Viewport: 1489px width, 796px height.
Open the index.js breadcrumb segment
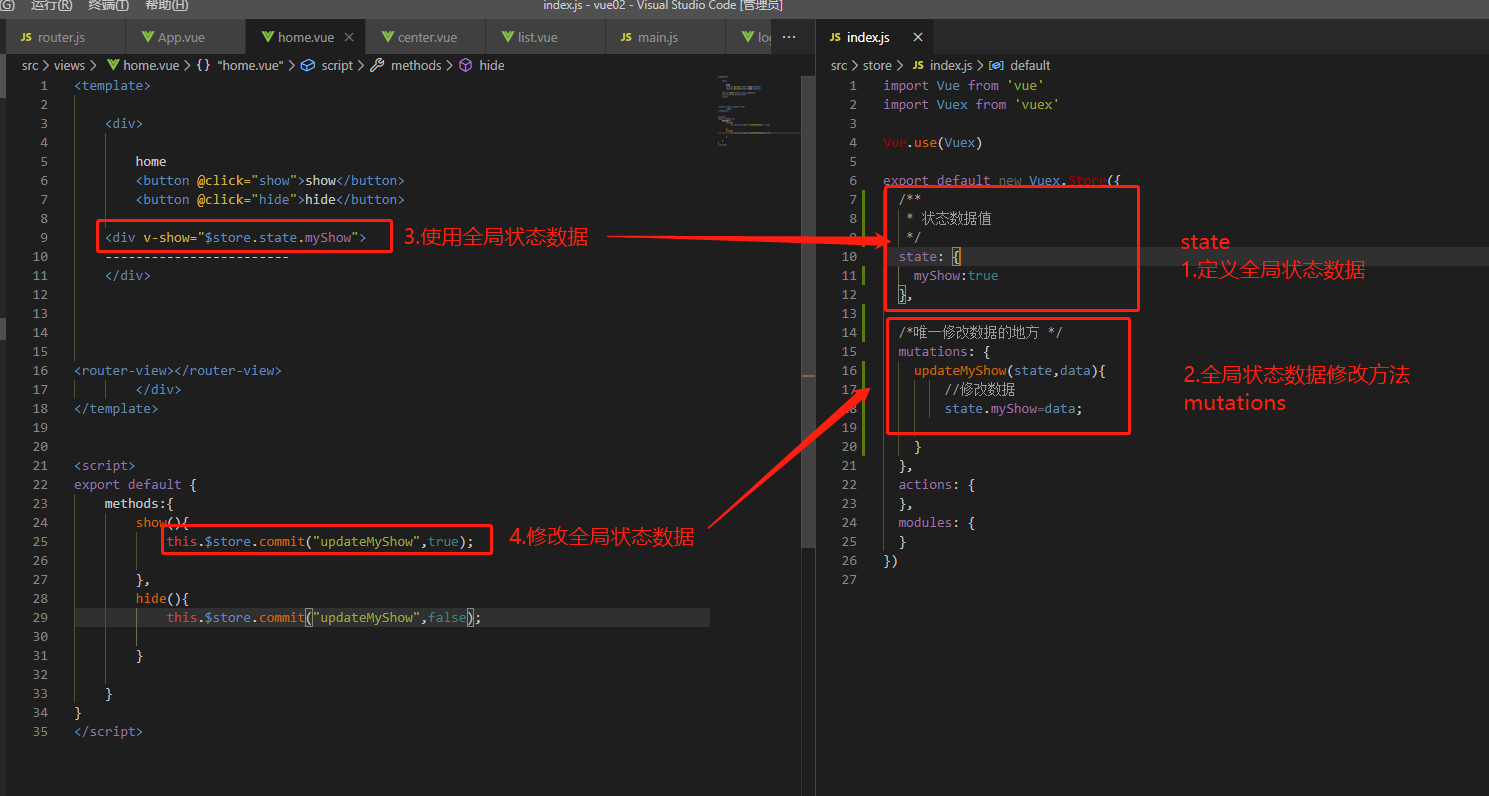point(951,65)
